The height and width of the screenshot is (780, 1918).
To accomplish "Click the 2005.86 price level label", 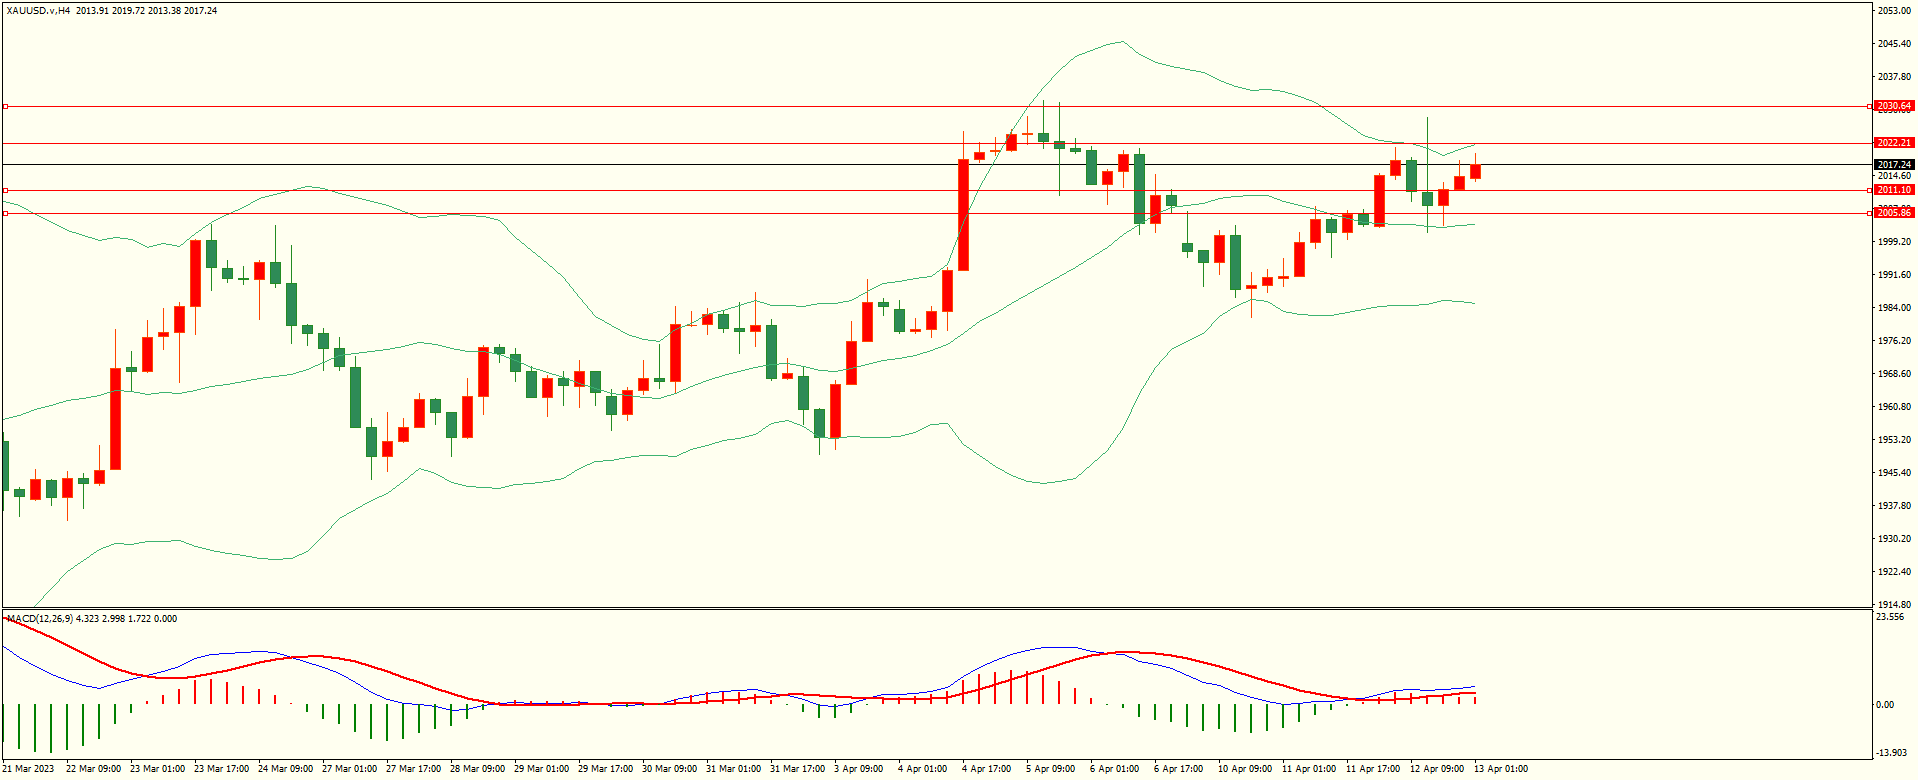I will tap(1893, 213).
